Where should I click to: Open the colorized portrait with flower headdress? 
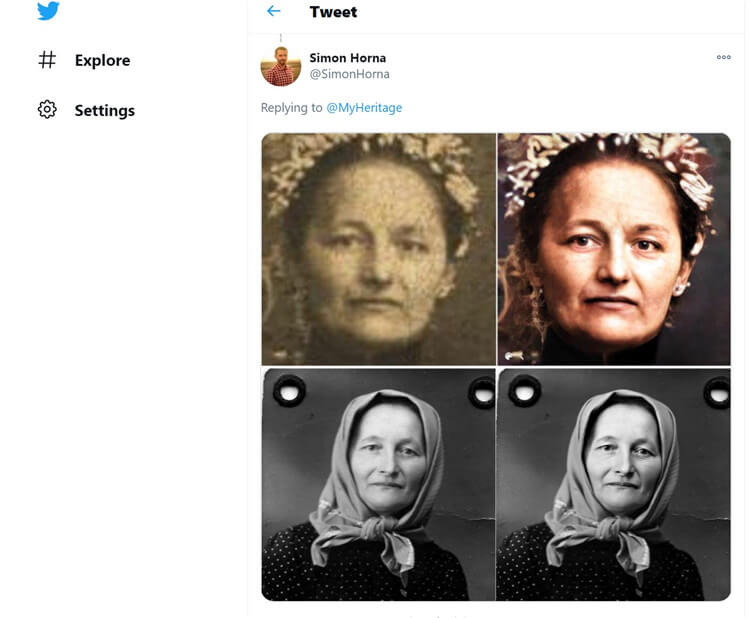[x=614, y=249]
